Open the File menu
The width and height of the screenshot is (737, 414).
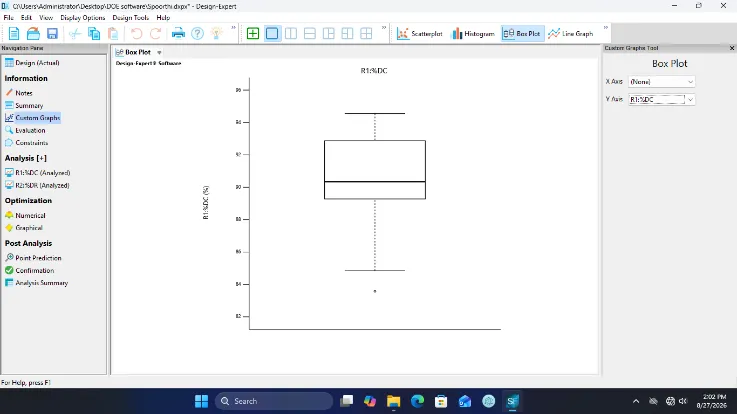(8, 18)
